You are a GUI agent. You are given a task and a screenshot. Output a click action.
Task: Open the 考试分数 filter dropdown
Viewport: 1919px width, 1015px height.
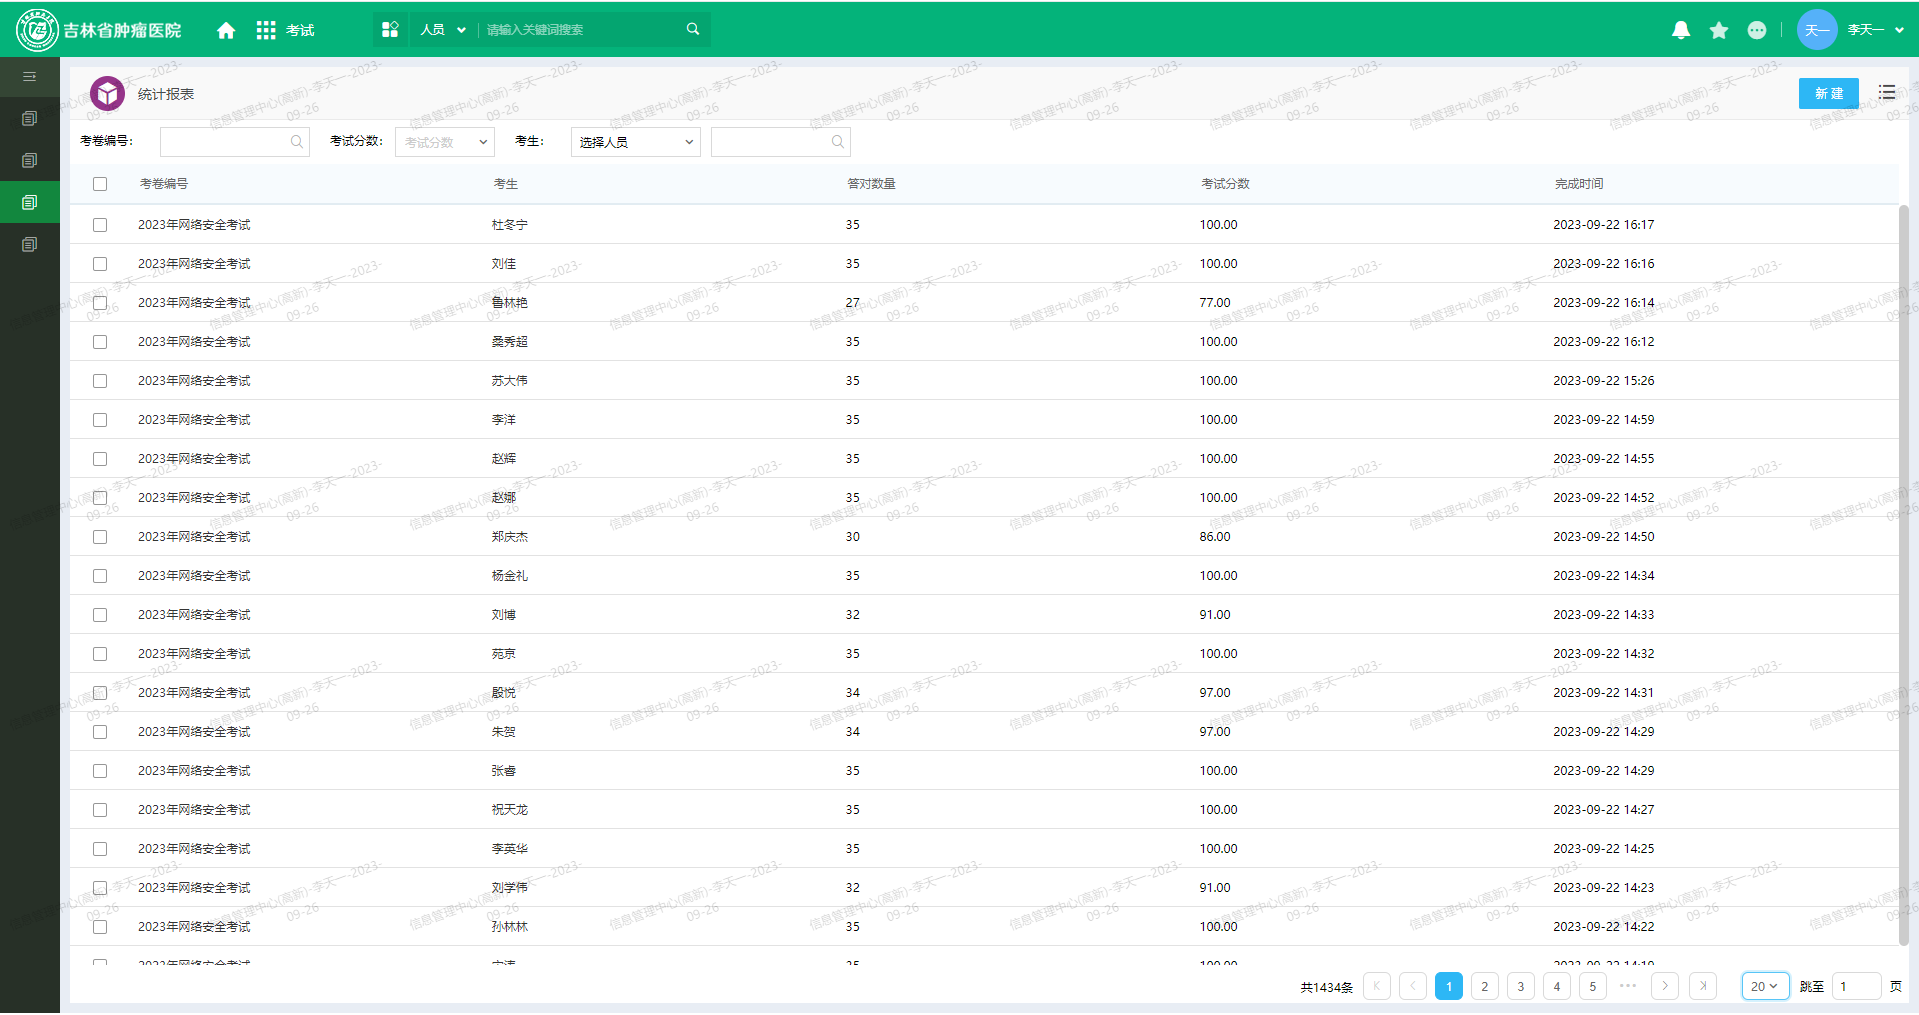tap(445, 142)
